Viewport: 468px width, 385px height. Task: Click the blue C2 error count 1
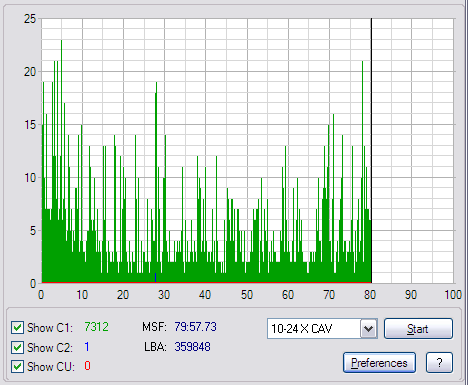87,347
